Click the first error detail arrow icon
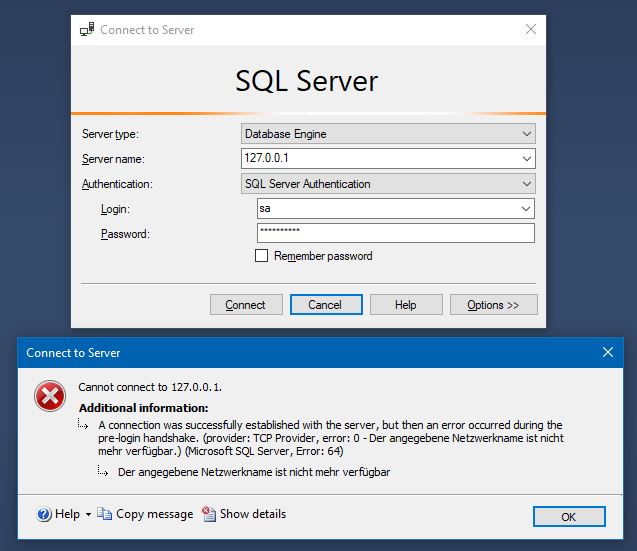 tap(83, 425)
